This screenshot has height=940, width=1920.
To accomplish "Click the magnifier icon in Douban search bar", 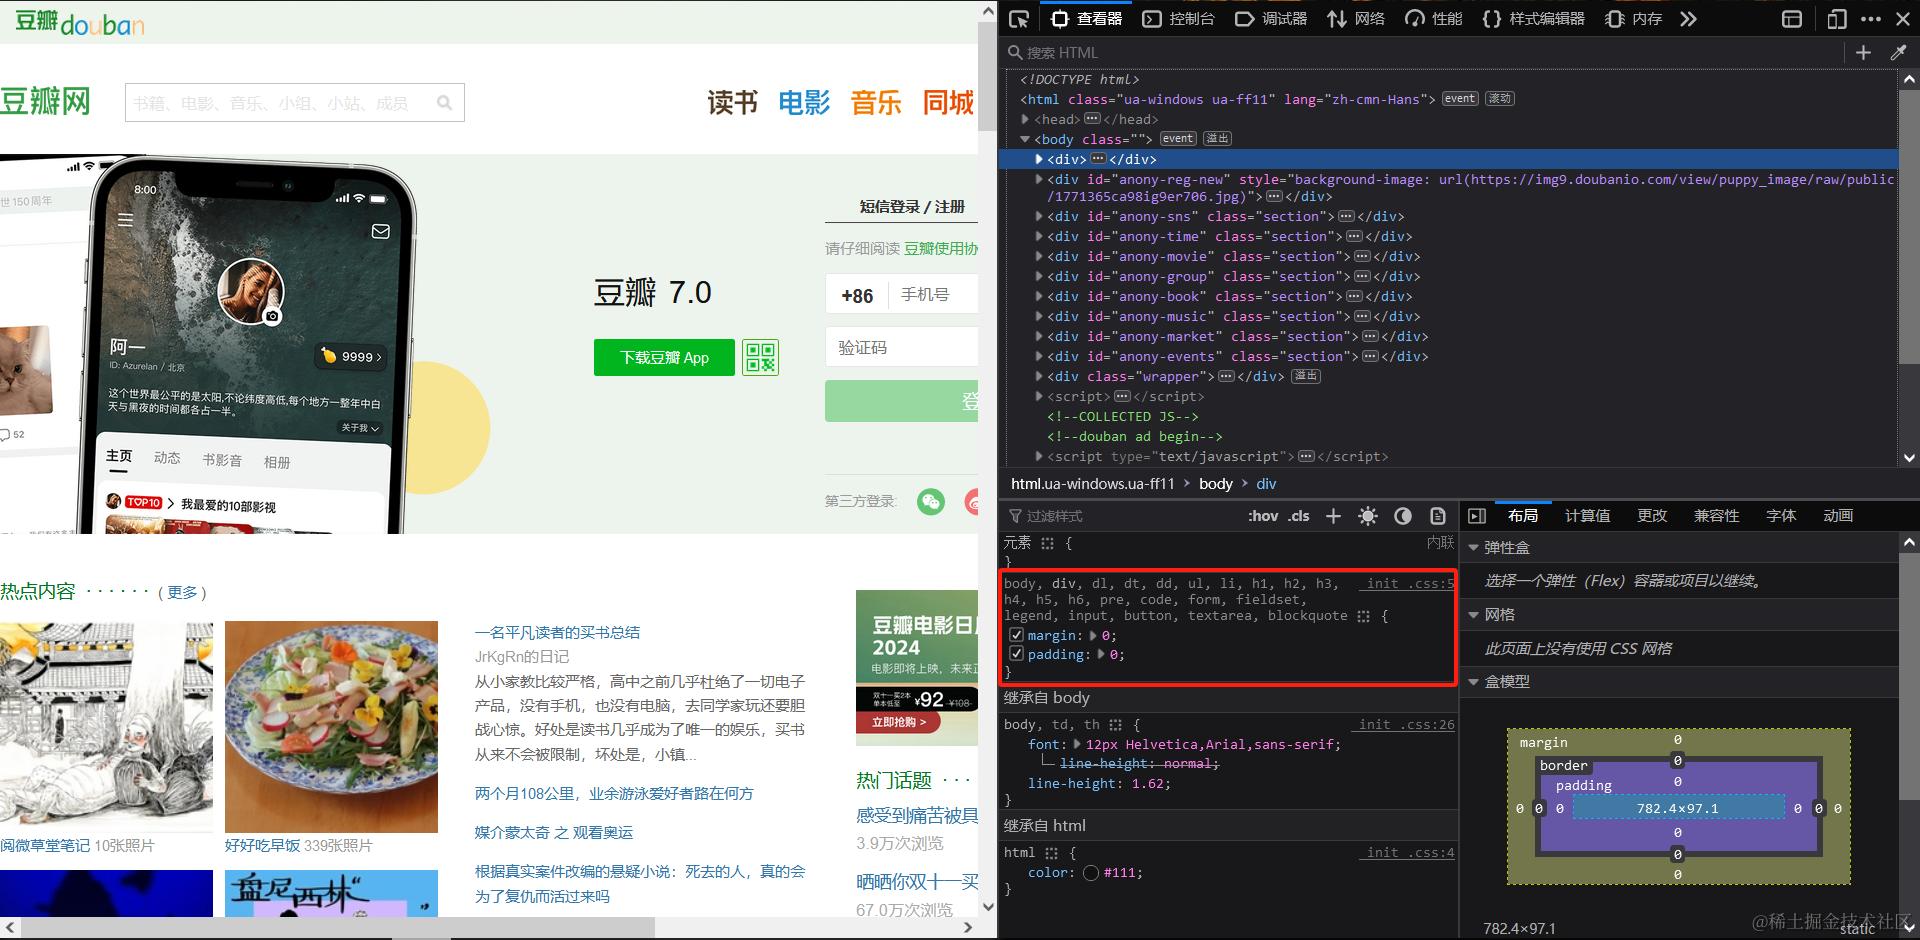I will [445, 102].
